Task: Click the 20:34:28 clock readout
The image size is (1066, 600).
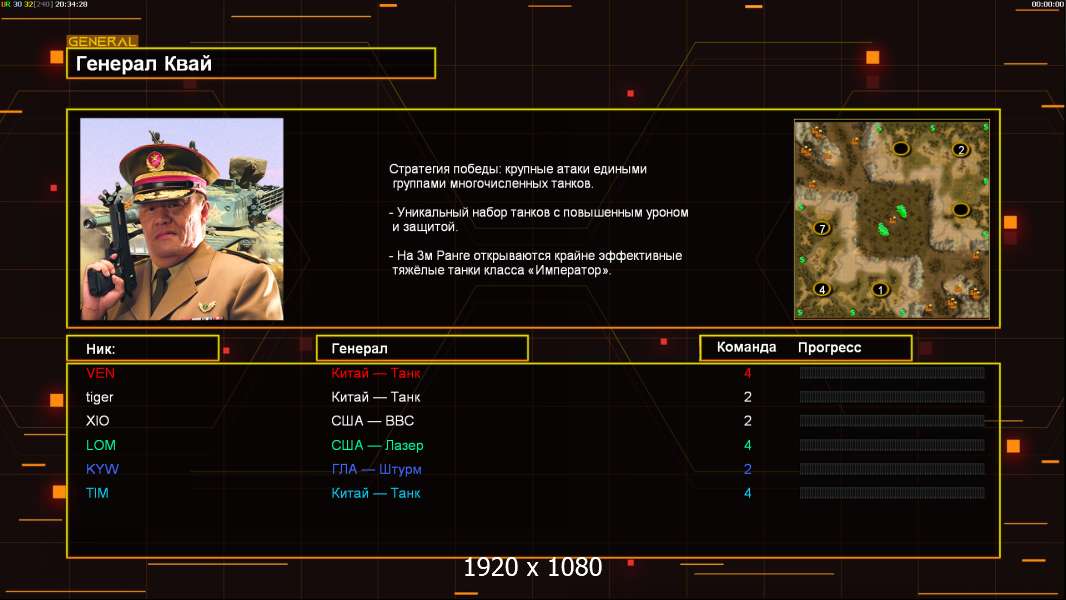Action: click(x=71, y=4)
